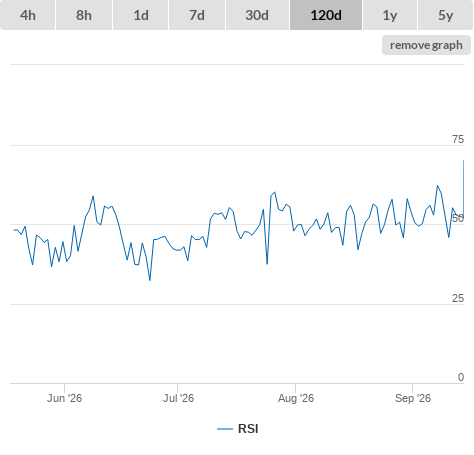This screenshot has height=455, width=474.
Task: Select the 4h time range tab
Action: pos(28,15)
